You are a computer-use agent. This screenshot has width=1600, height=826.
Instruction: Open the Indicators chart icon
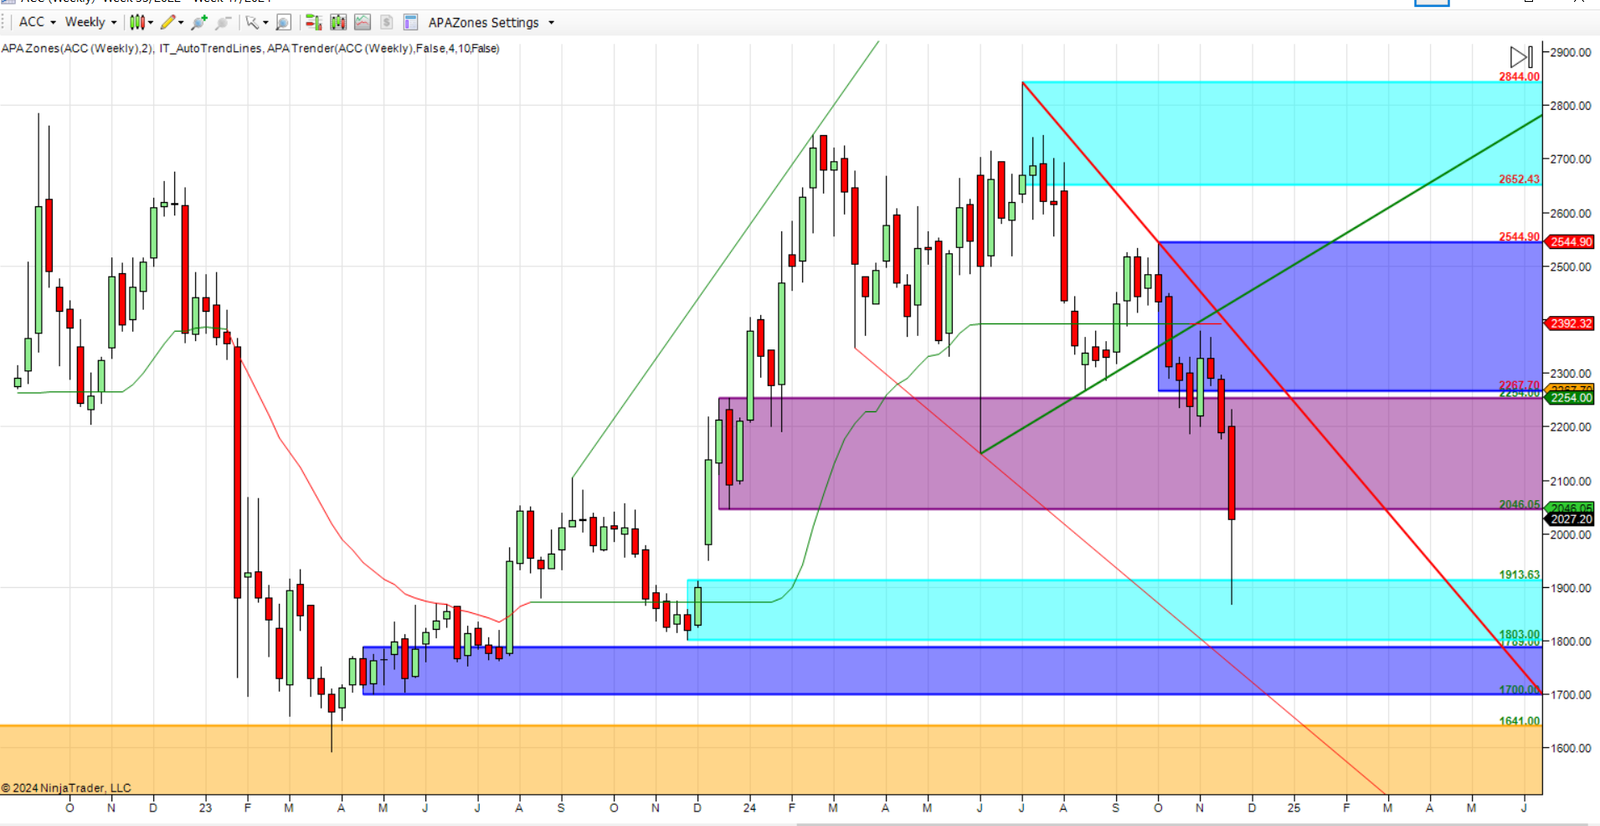pos(362,22)
